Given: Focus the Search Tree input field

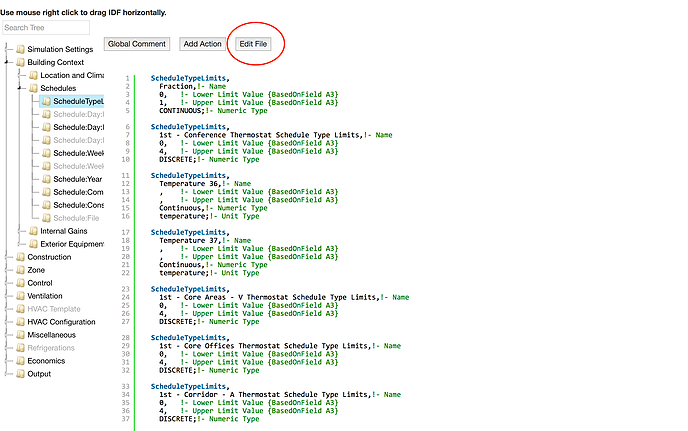Looking at the screenshot, I should pyautogui.click(x=46, y=28).
